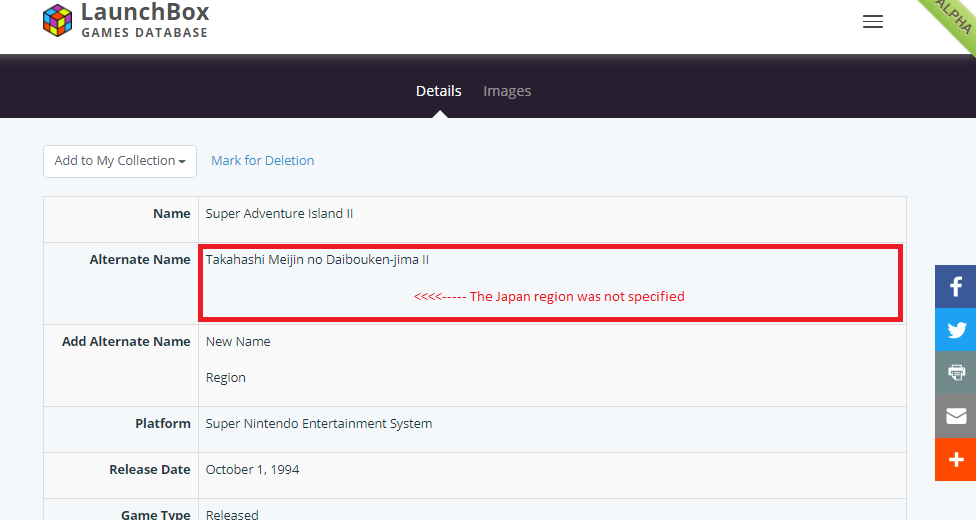
Task: Click the print icon in share sidebar
Action: tap(955, 373)
